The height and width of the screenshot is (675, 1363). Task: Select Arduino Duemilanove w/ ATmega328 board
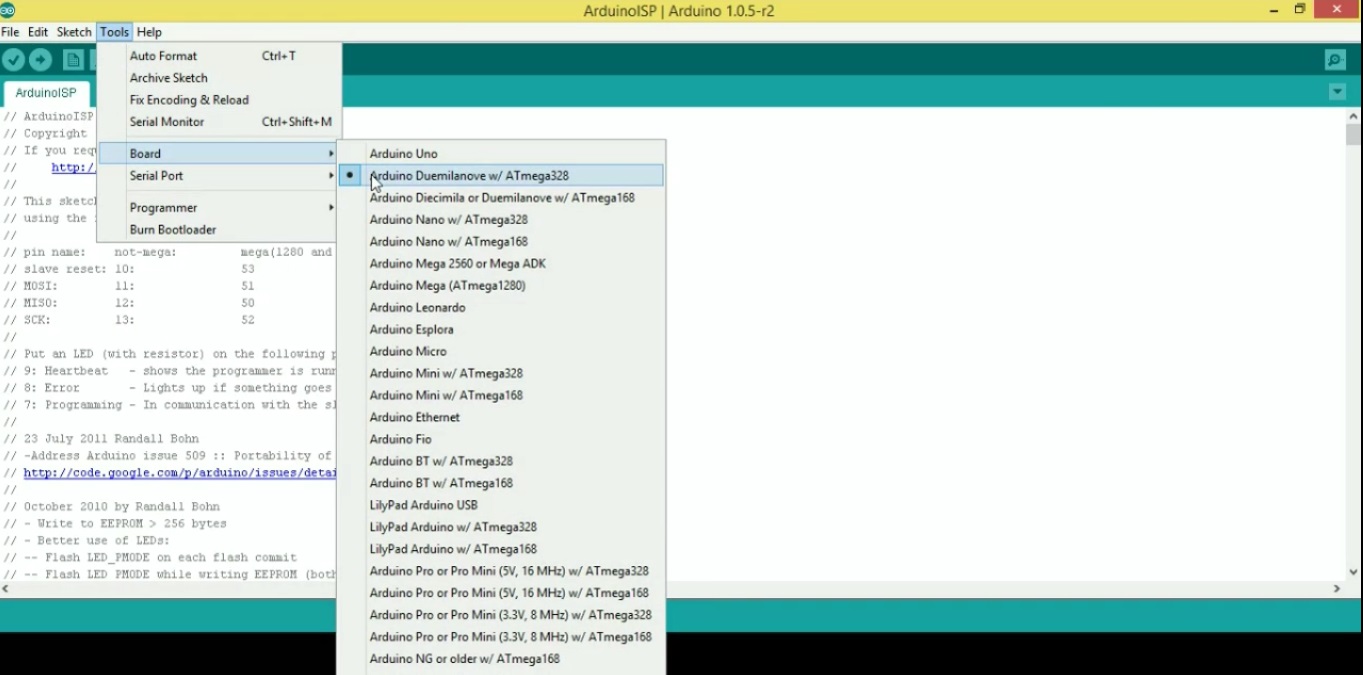point(501,176)
